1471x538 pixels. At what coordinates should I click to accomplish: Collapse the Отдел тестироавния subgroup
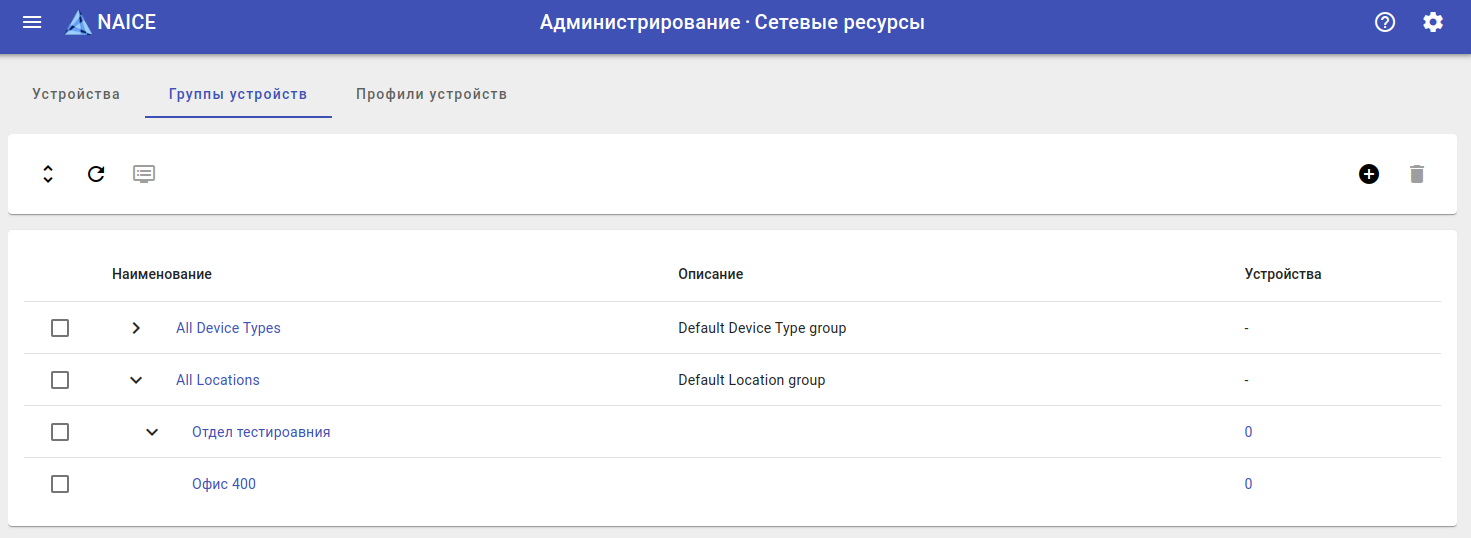tap(153, 432)
